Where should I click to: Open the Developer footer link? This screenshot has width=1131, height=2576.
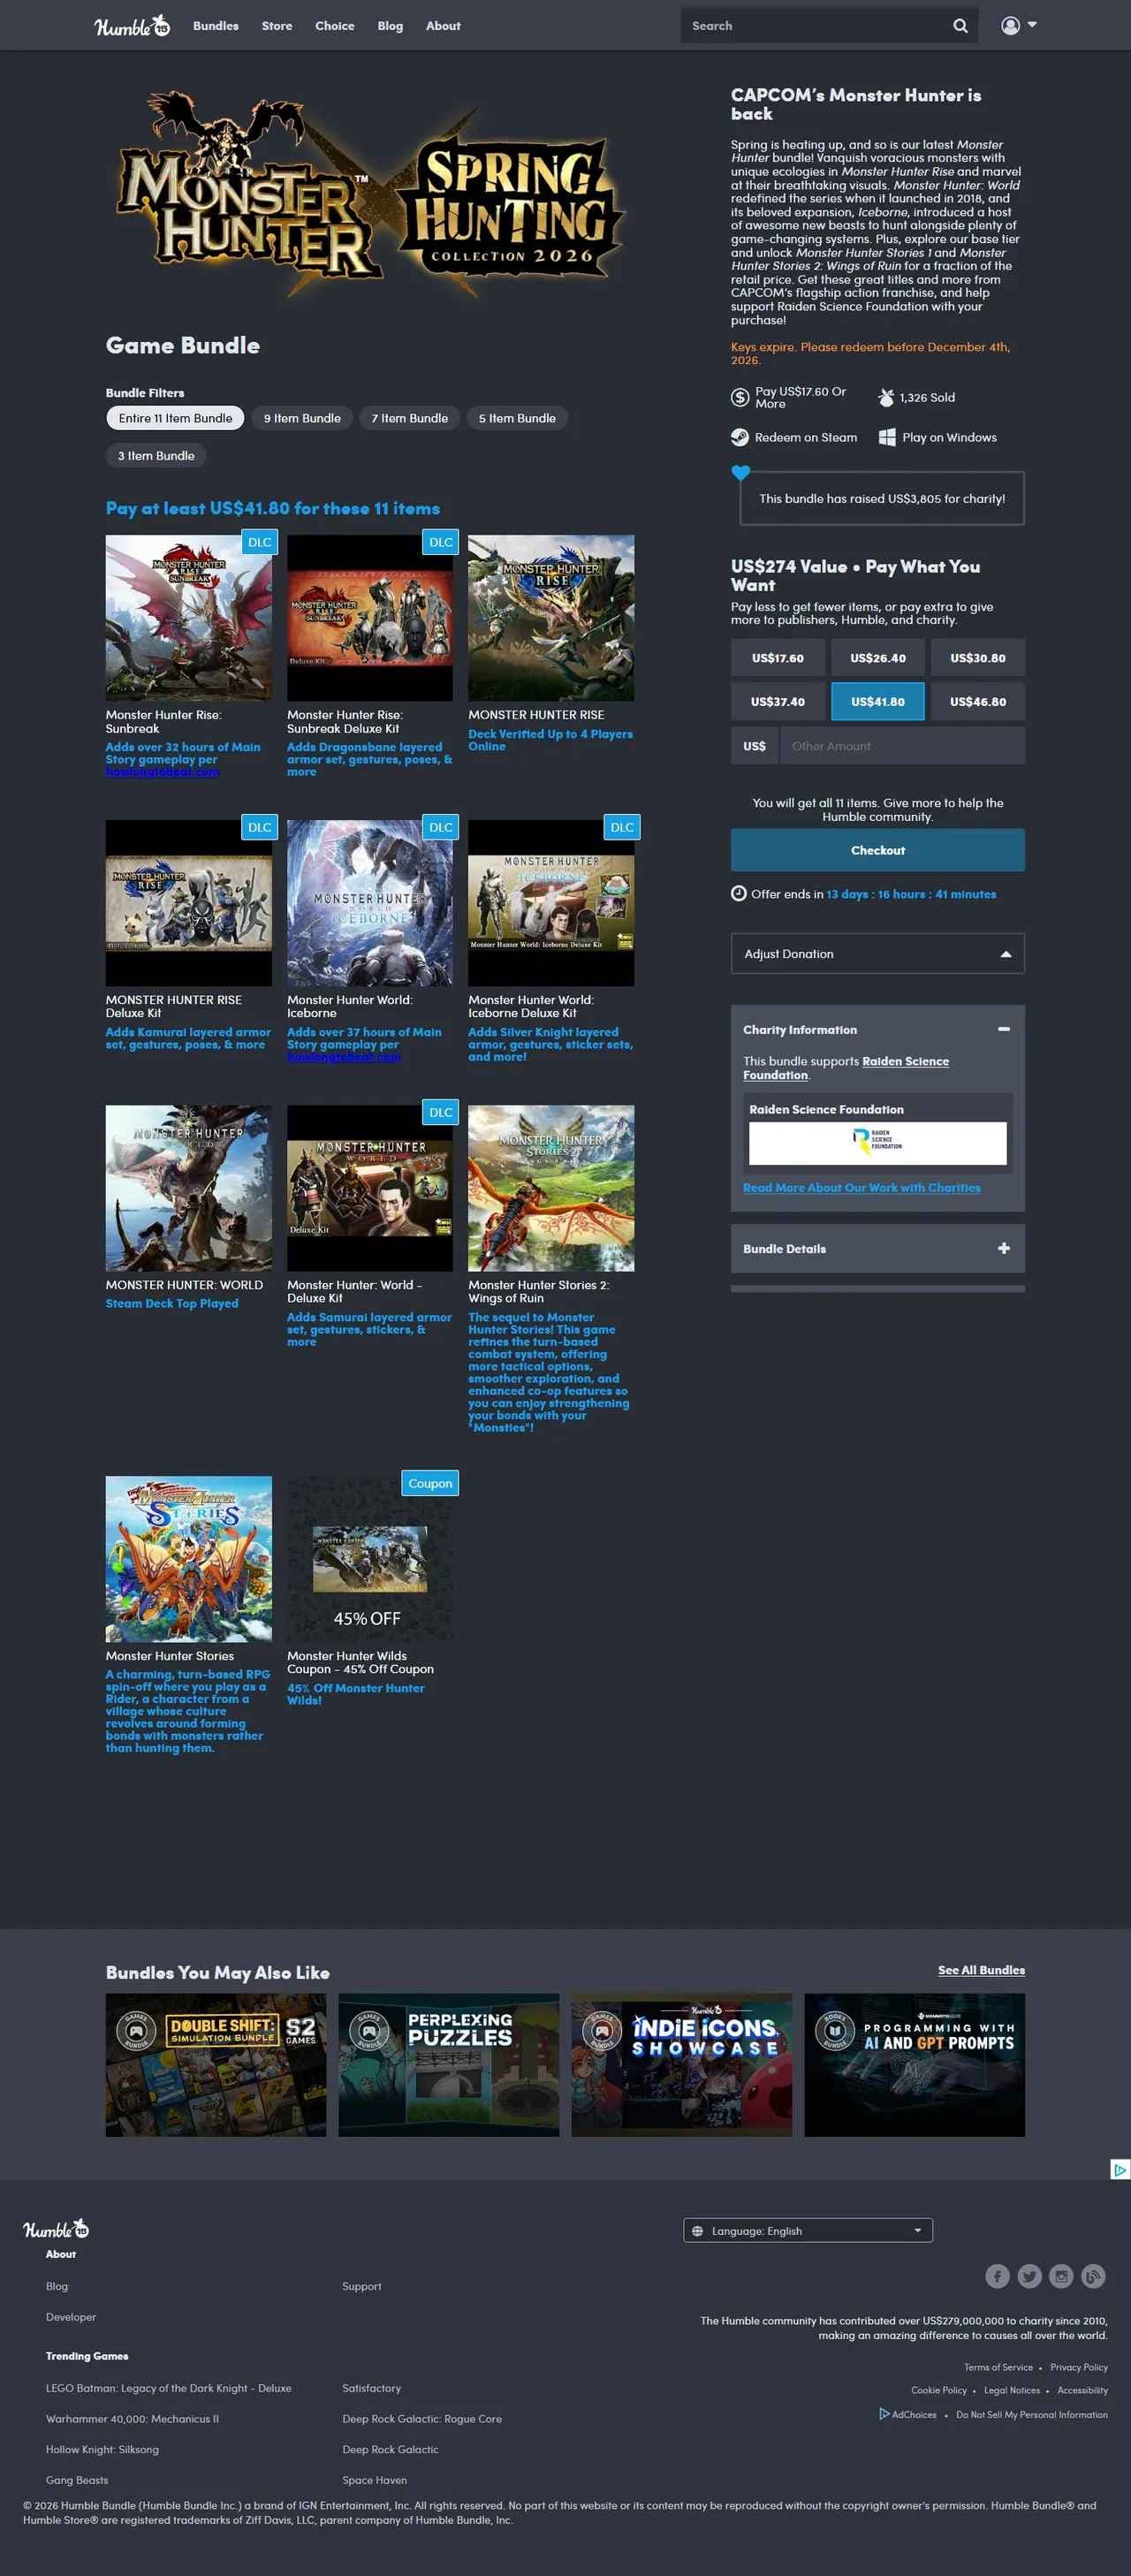coord(71,2317)
